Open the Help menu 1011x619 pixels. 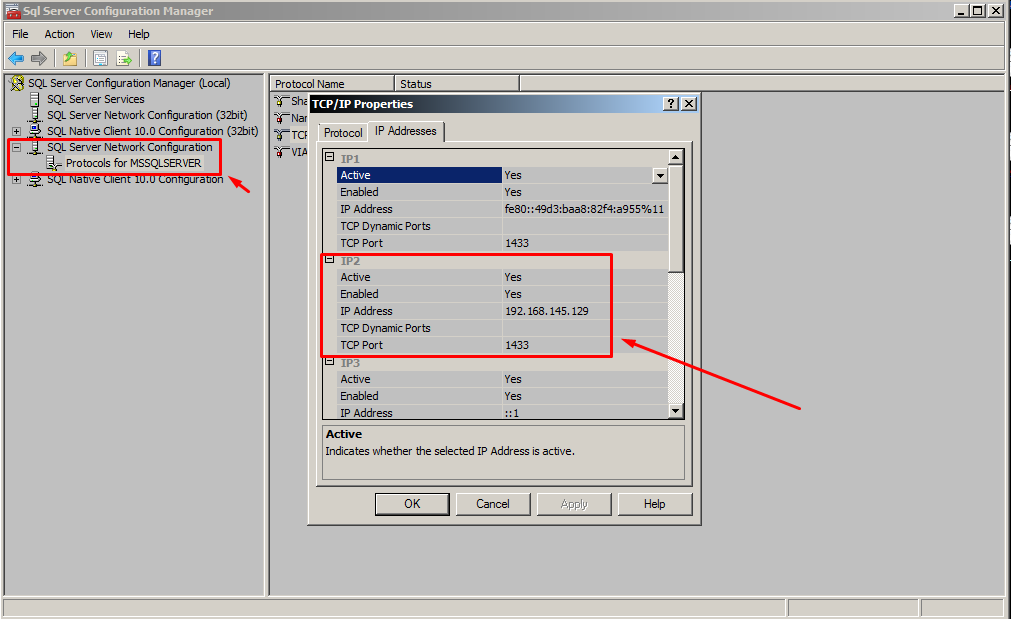(139, 34)
